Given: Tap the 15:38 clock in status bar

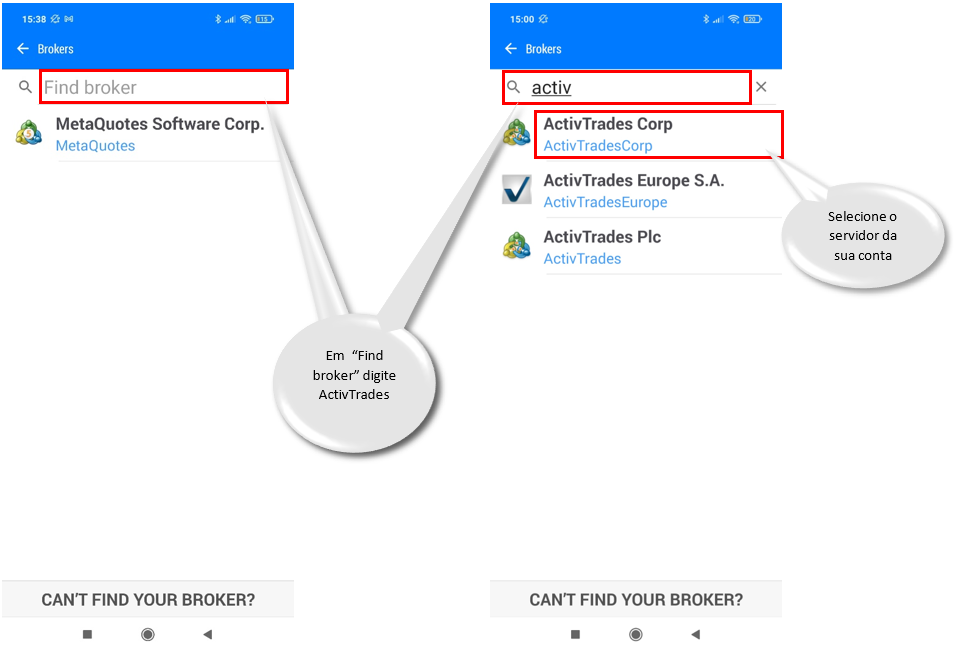Looking at the screenshot, I should tap(34, 19).
